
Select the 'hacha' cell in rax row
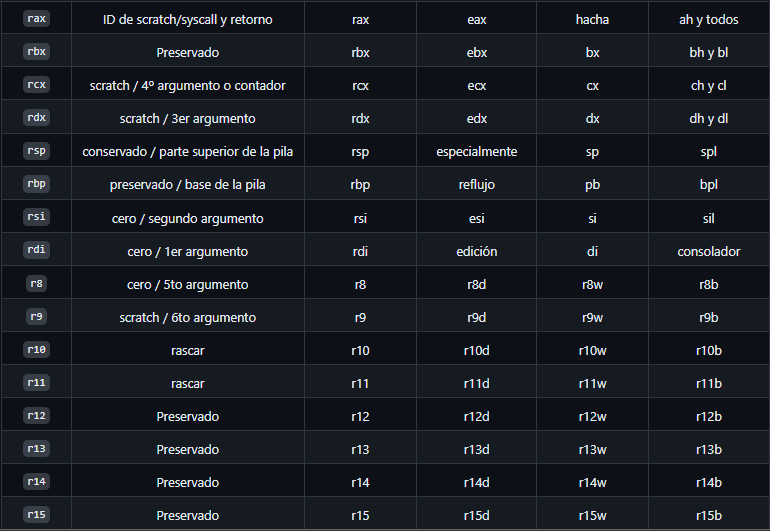point(592,20)
